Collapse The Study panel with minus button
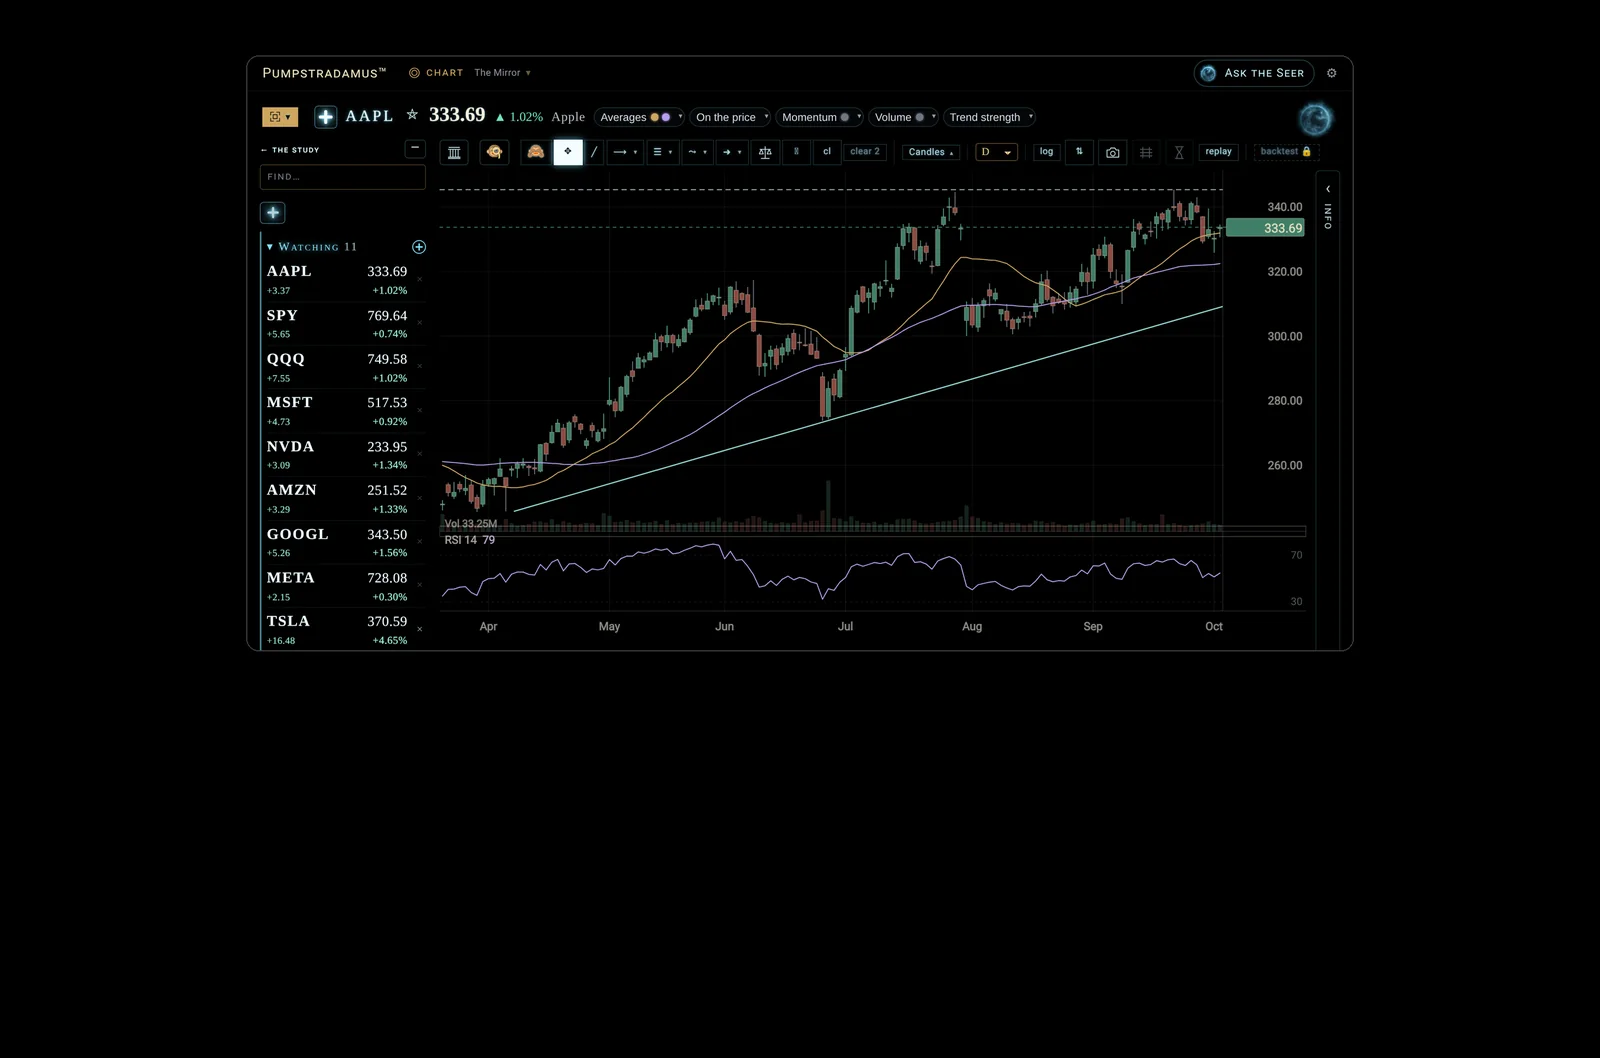The image size is (1600, 1058). pyautogui.click(x=415, y=149)
